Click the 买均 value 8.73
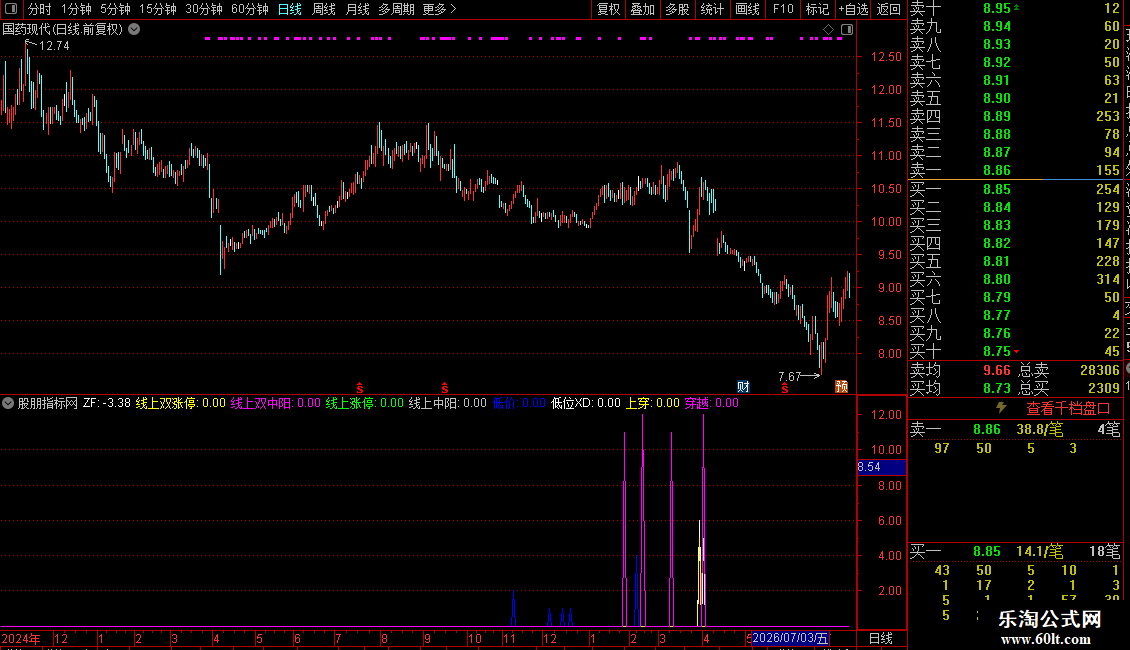1130x650 pixels. [x=997, y=388]
